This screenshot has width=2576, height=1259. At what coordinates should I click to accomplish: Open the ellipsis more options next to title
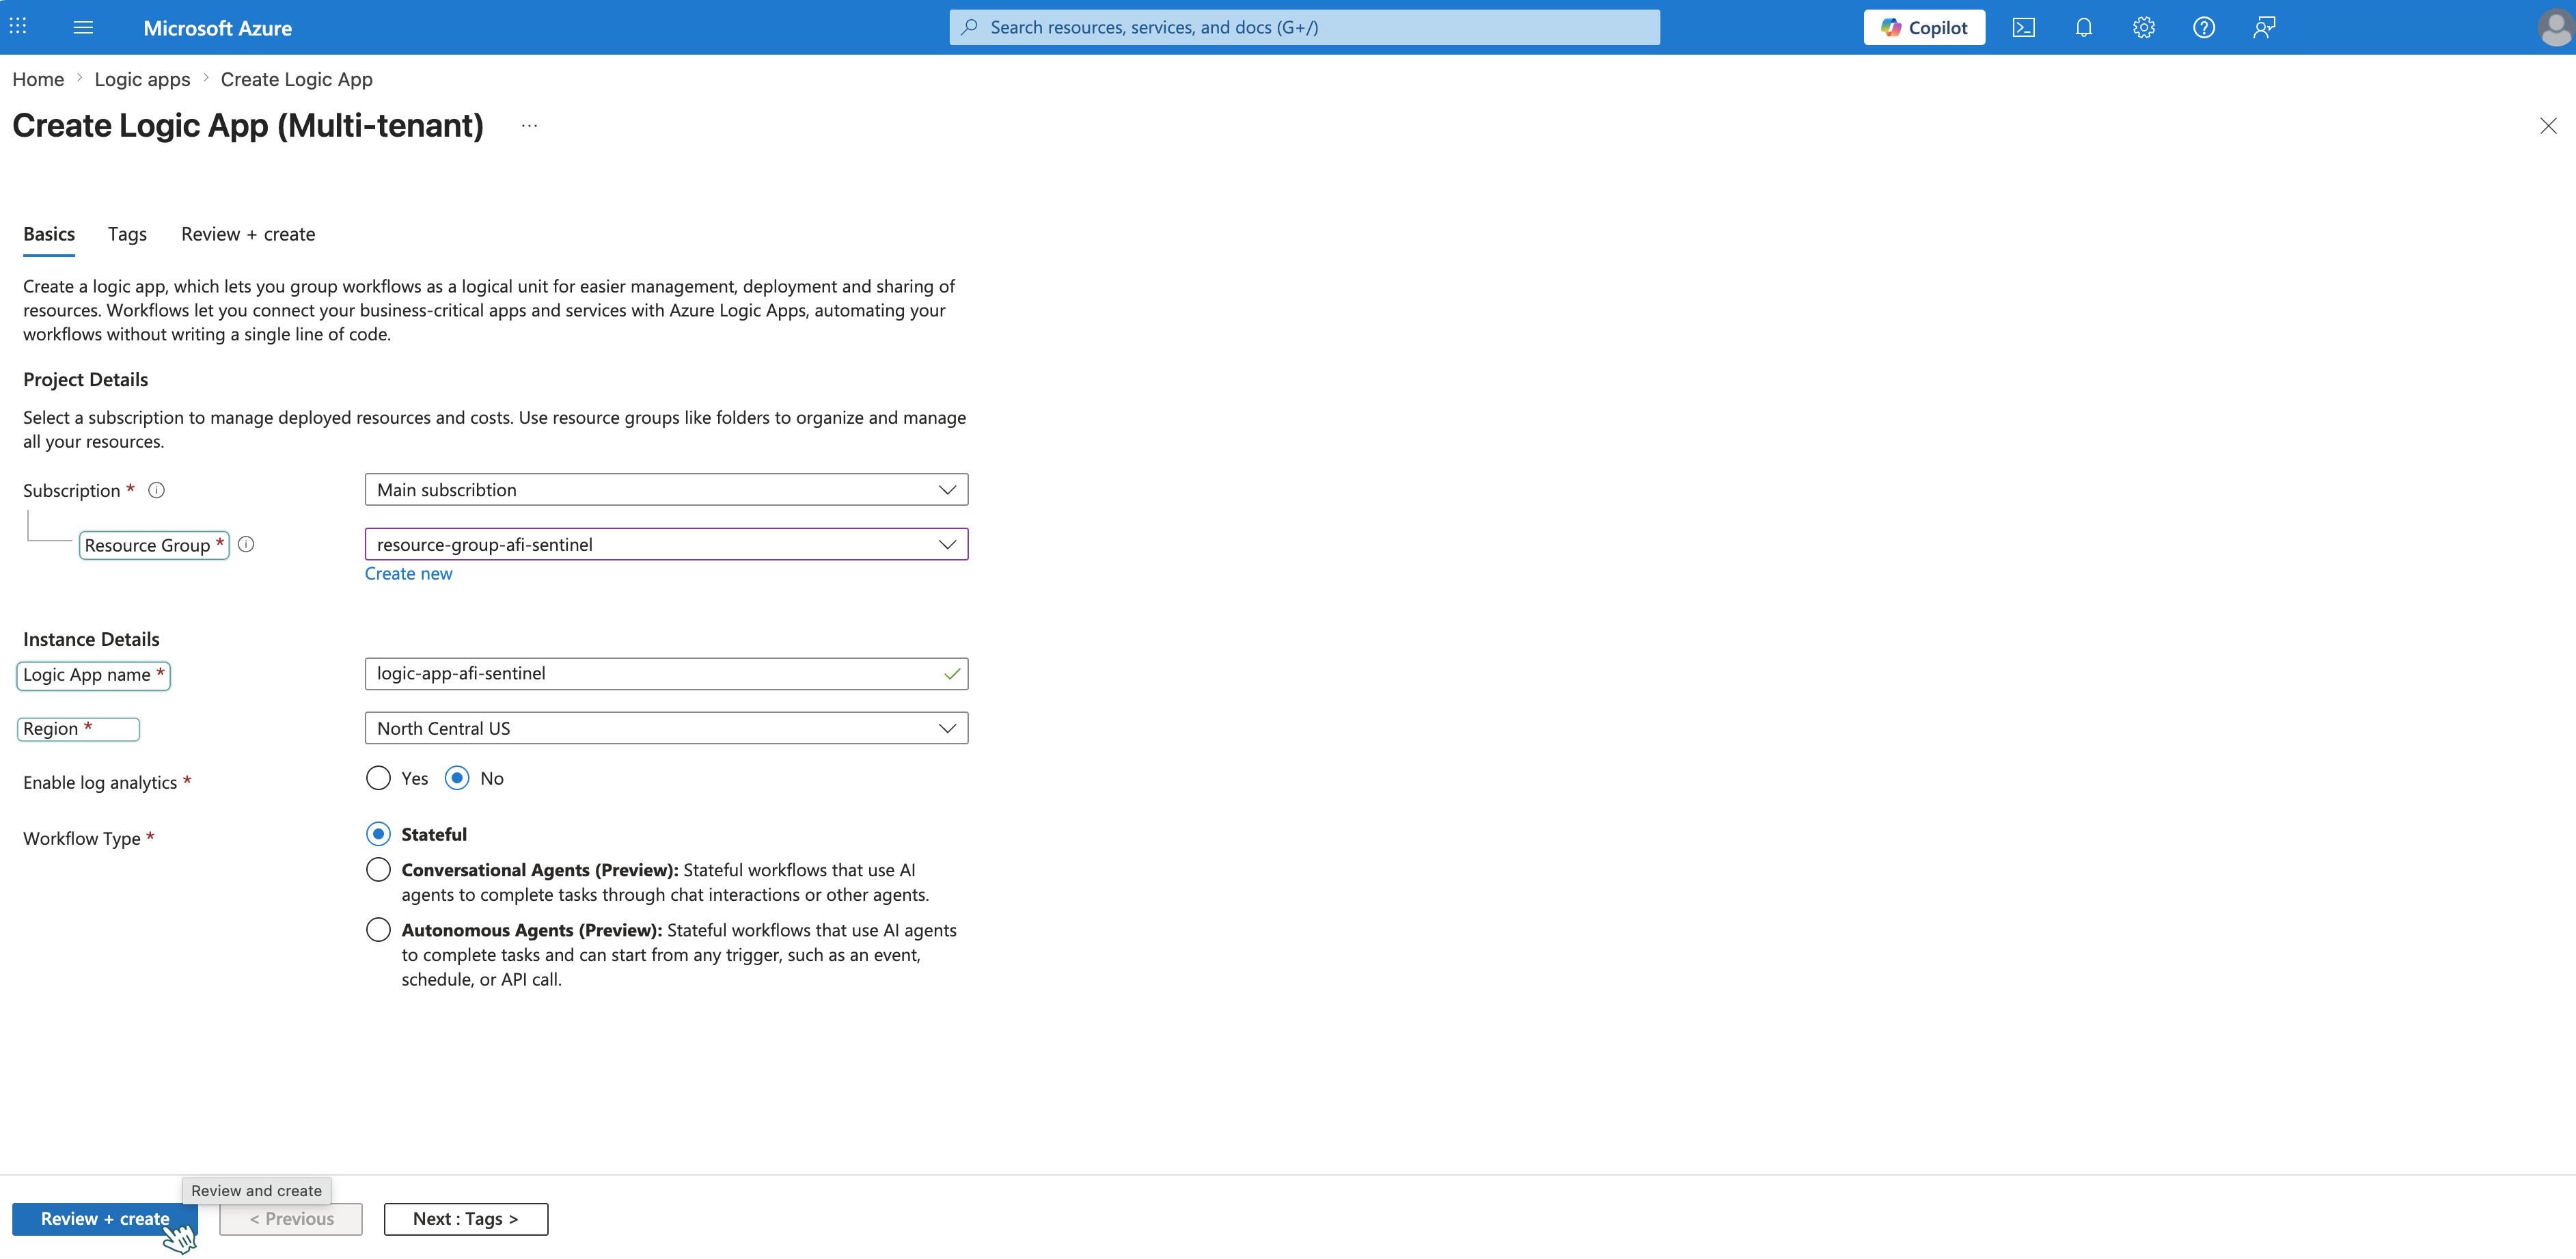pyautogui.click(x=529, y=126)
